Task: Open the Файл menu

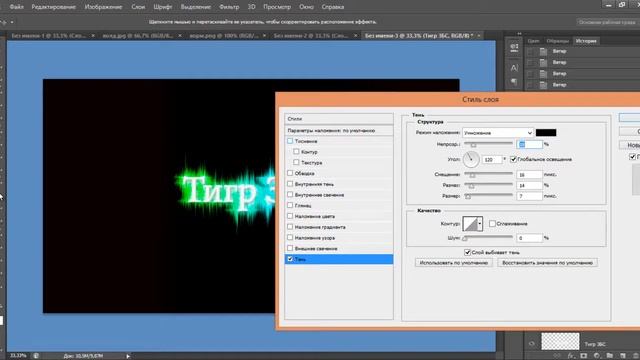Action: point(16,7)
